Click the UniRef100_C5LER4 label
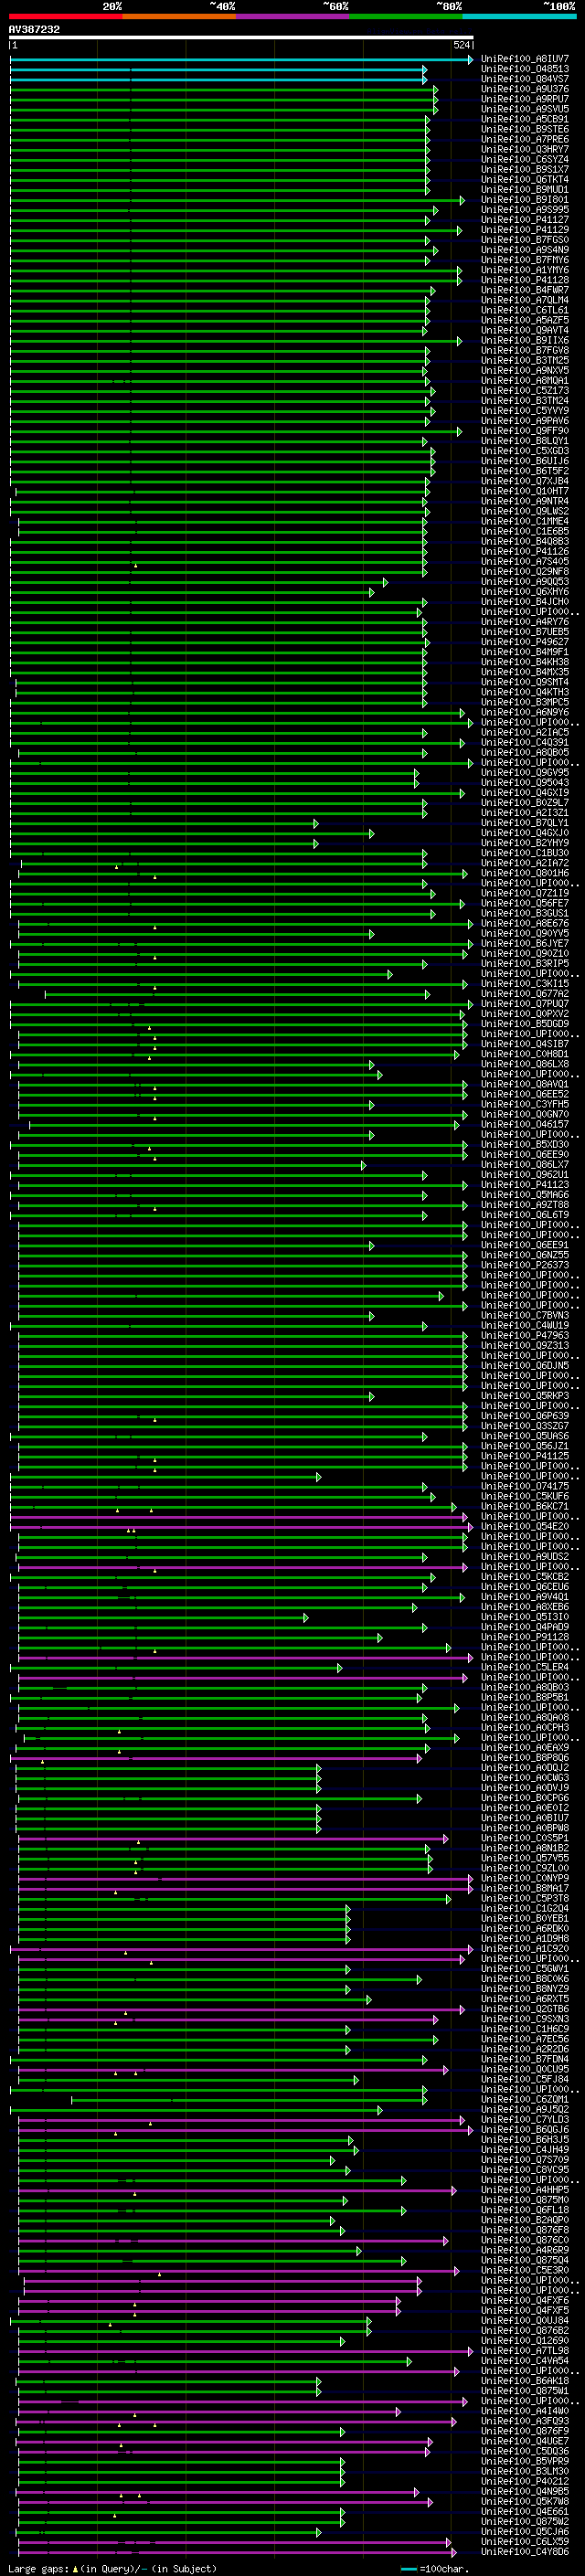Viewport: 585px width, 2576px height. click(525, 1667)
